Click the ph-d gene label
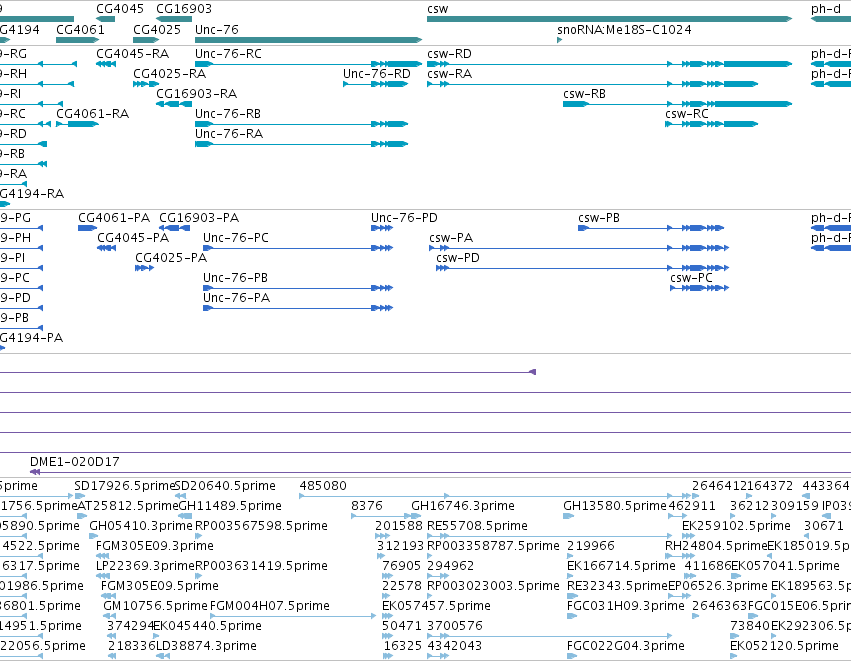The image size is (851, 661). tap(826, 9)
